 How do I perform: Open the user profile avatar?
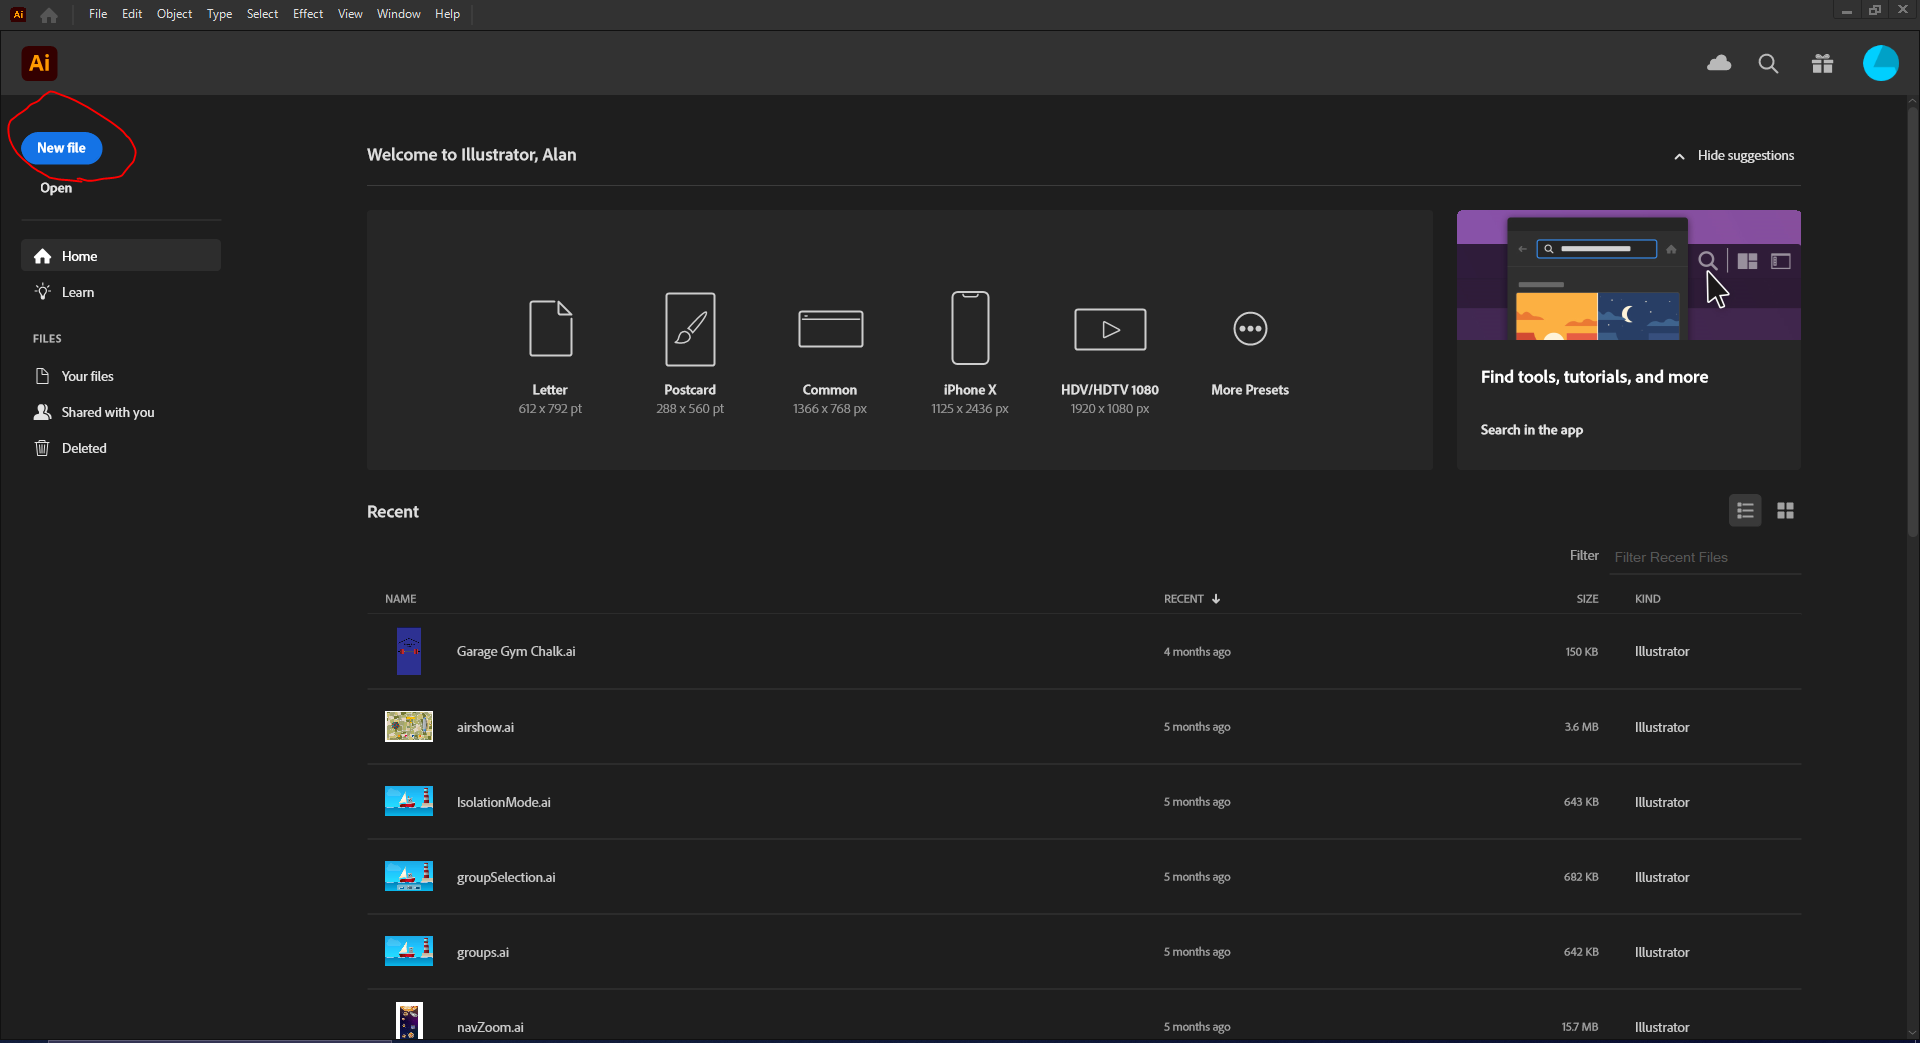[1880, 64]
